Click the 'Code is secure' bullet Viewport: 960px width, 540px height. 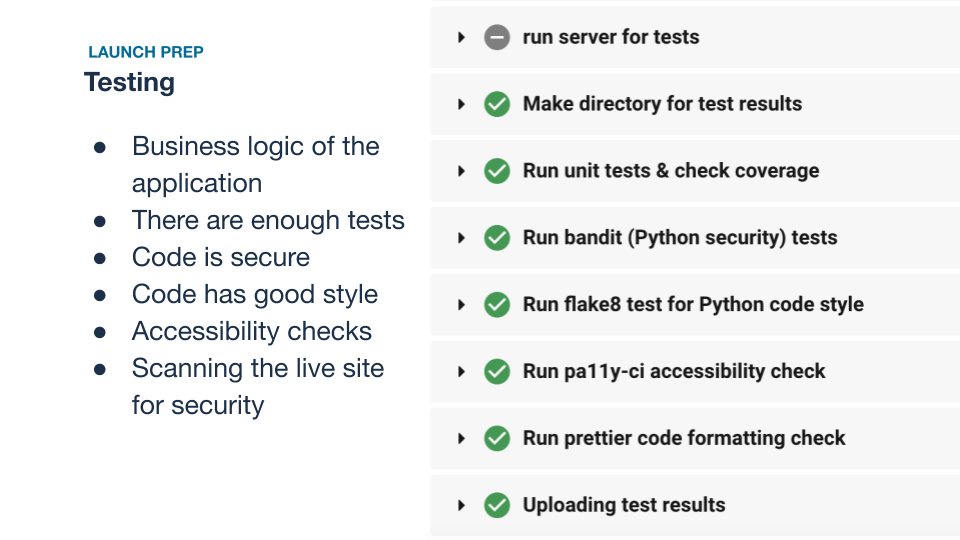(x=221, y=257)
